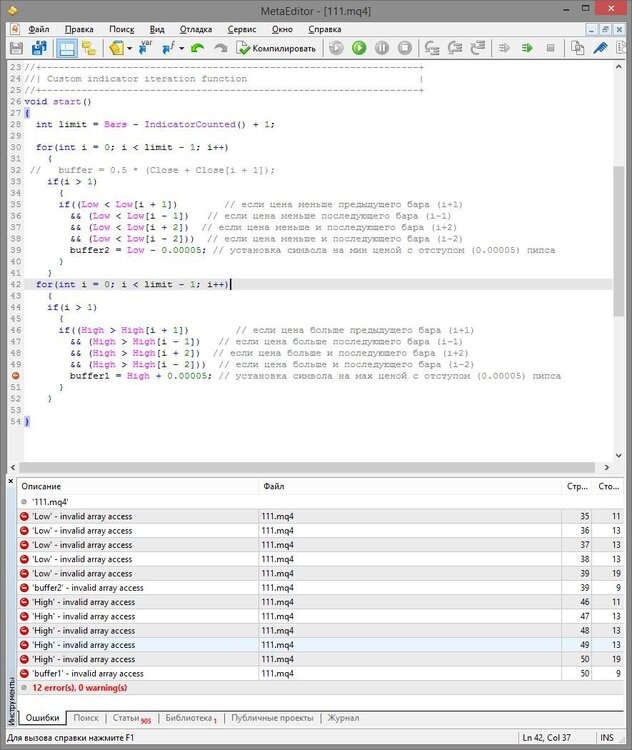Click the green Undo arrow

pos(197,48)
